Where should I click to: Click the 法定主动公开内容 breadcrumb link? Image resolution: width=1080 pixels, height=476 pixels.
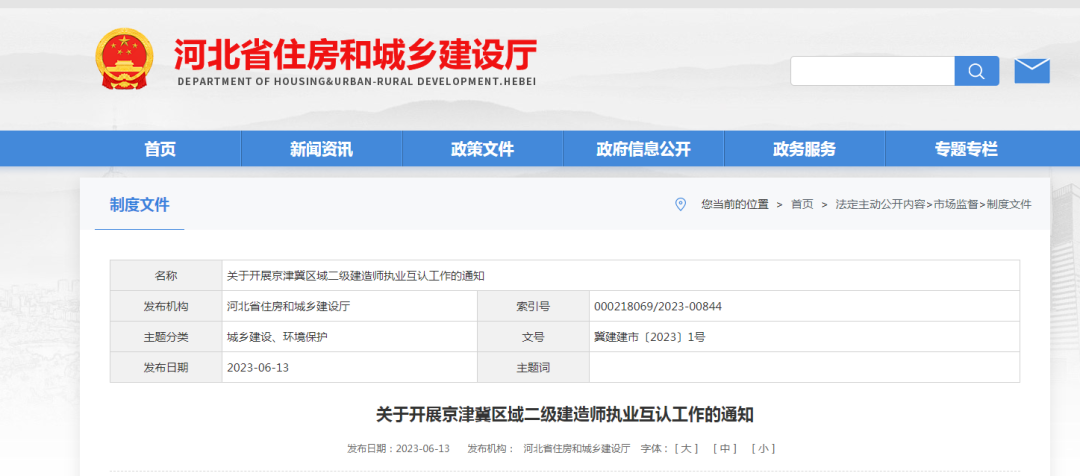(x=880, y=205)
